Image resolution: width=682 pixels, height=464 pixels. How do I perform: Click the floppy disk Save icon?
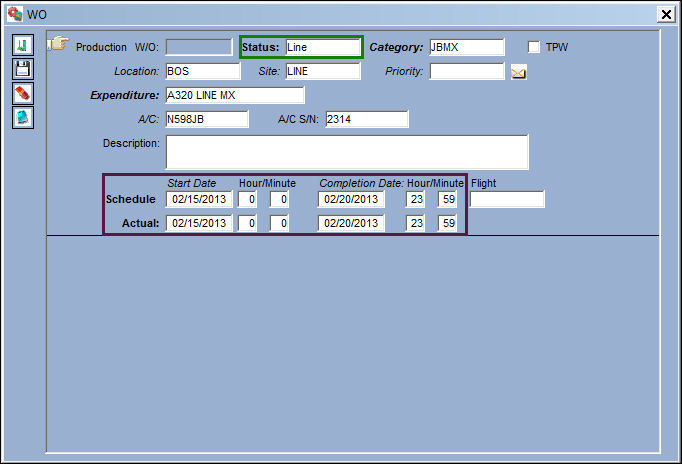pyautogui.click(x=23, y=69)
